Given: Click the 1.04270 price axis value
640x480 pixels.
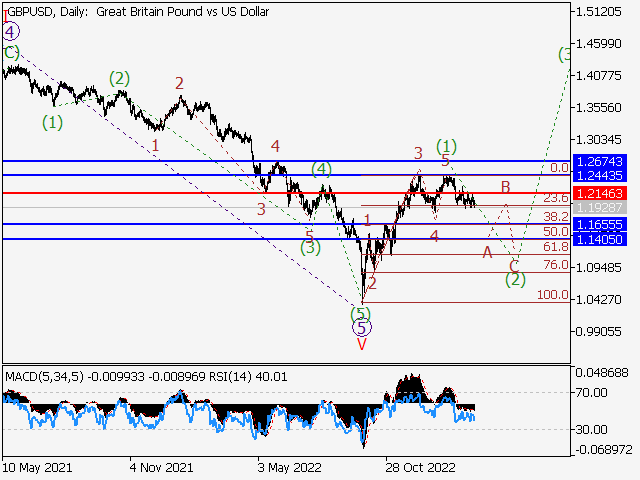Looking at the screenshot, I should point(598,300).
